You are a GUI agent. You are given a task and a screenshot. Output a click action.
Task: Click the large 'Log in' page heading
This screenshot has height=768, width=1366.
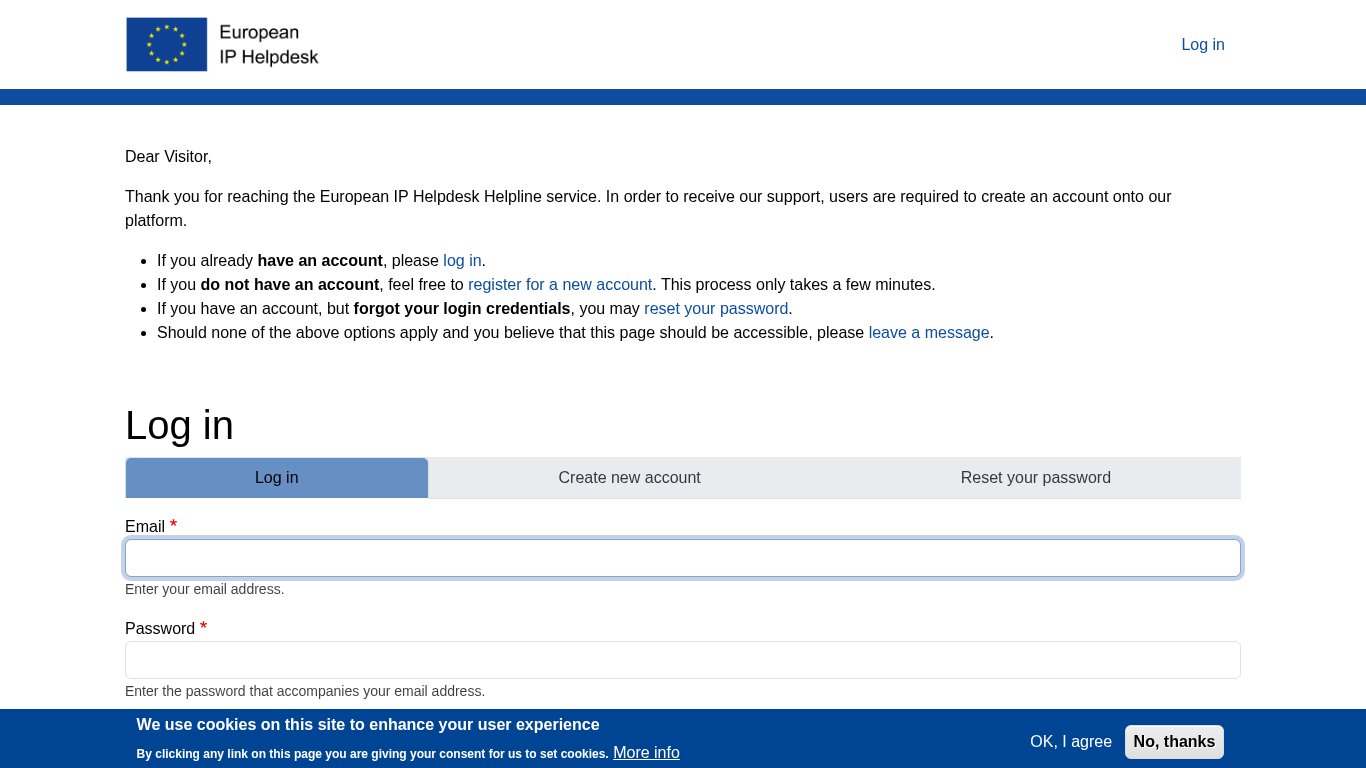coord(179,425)
